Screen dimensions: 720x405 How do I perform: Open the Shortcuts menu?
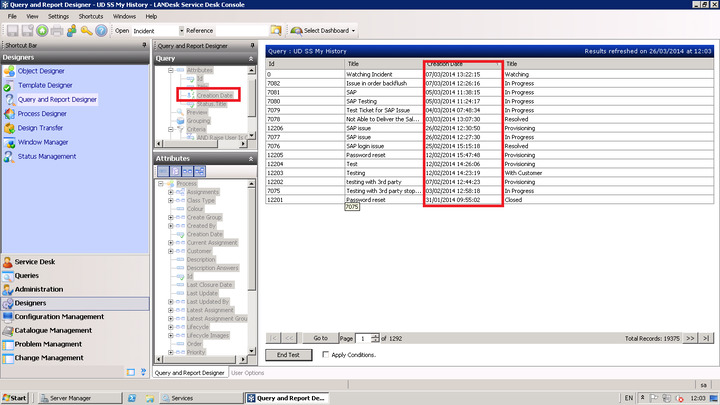pos(90,17)
